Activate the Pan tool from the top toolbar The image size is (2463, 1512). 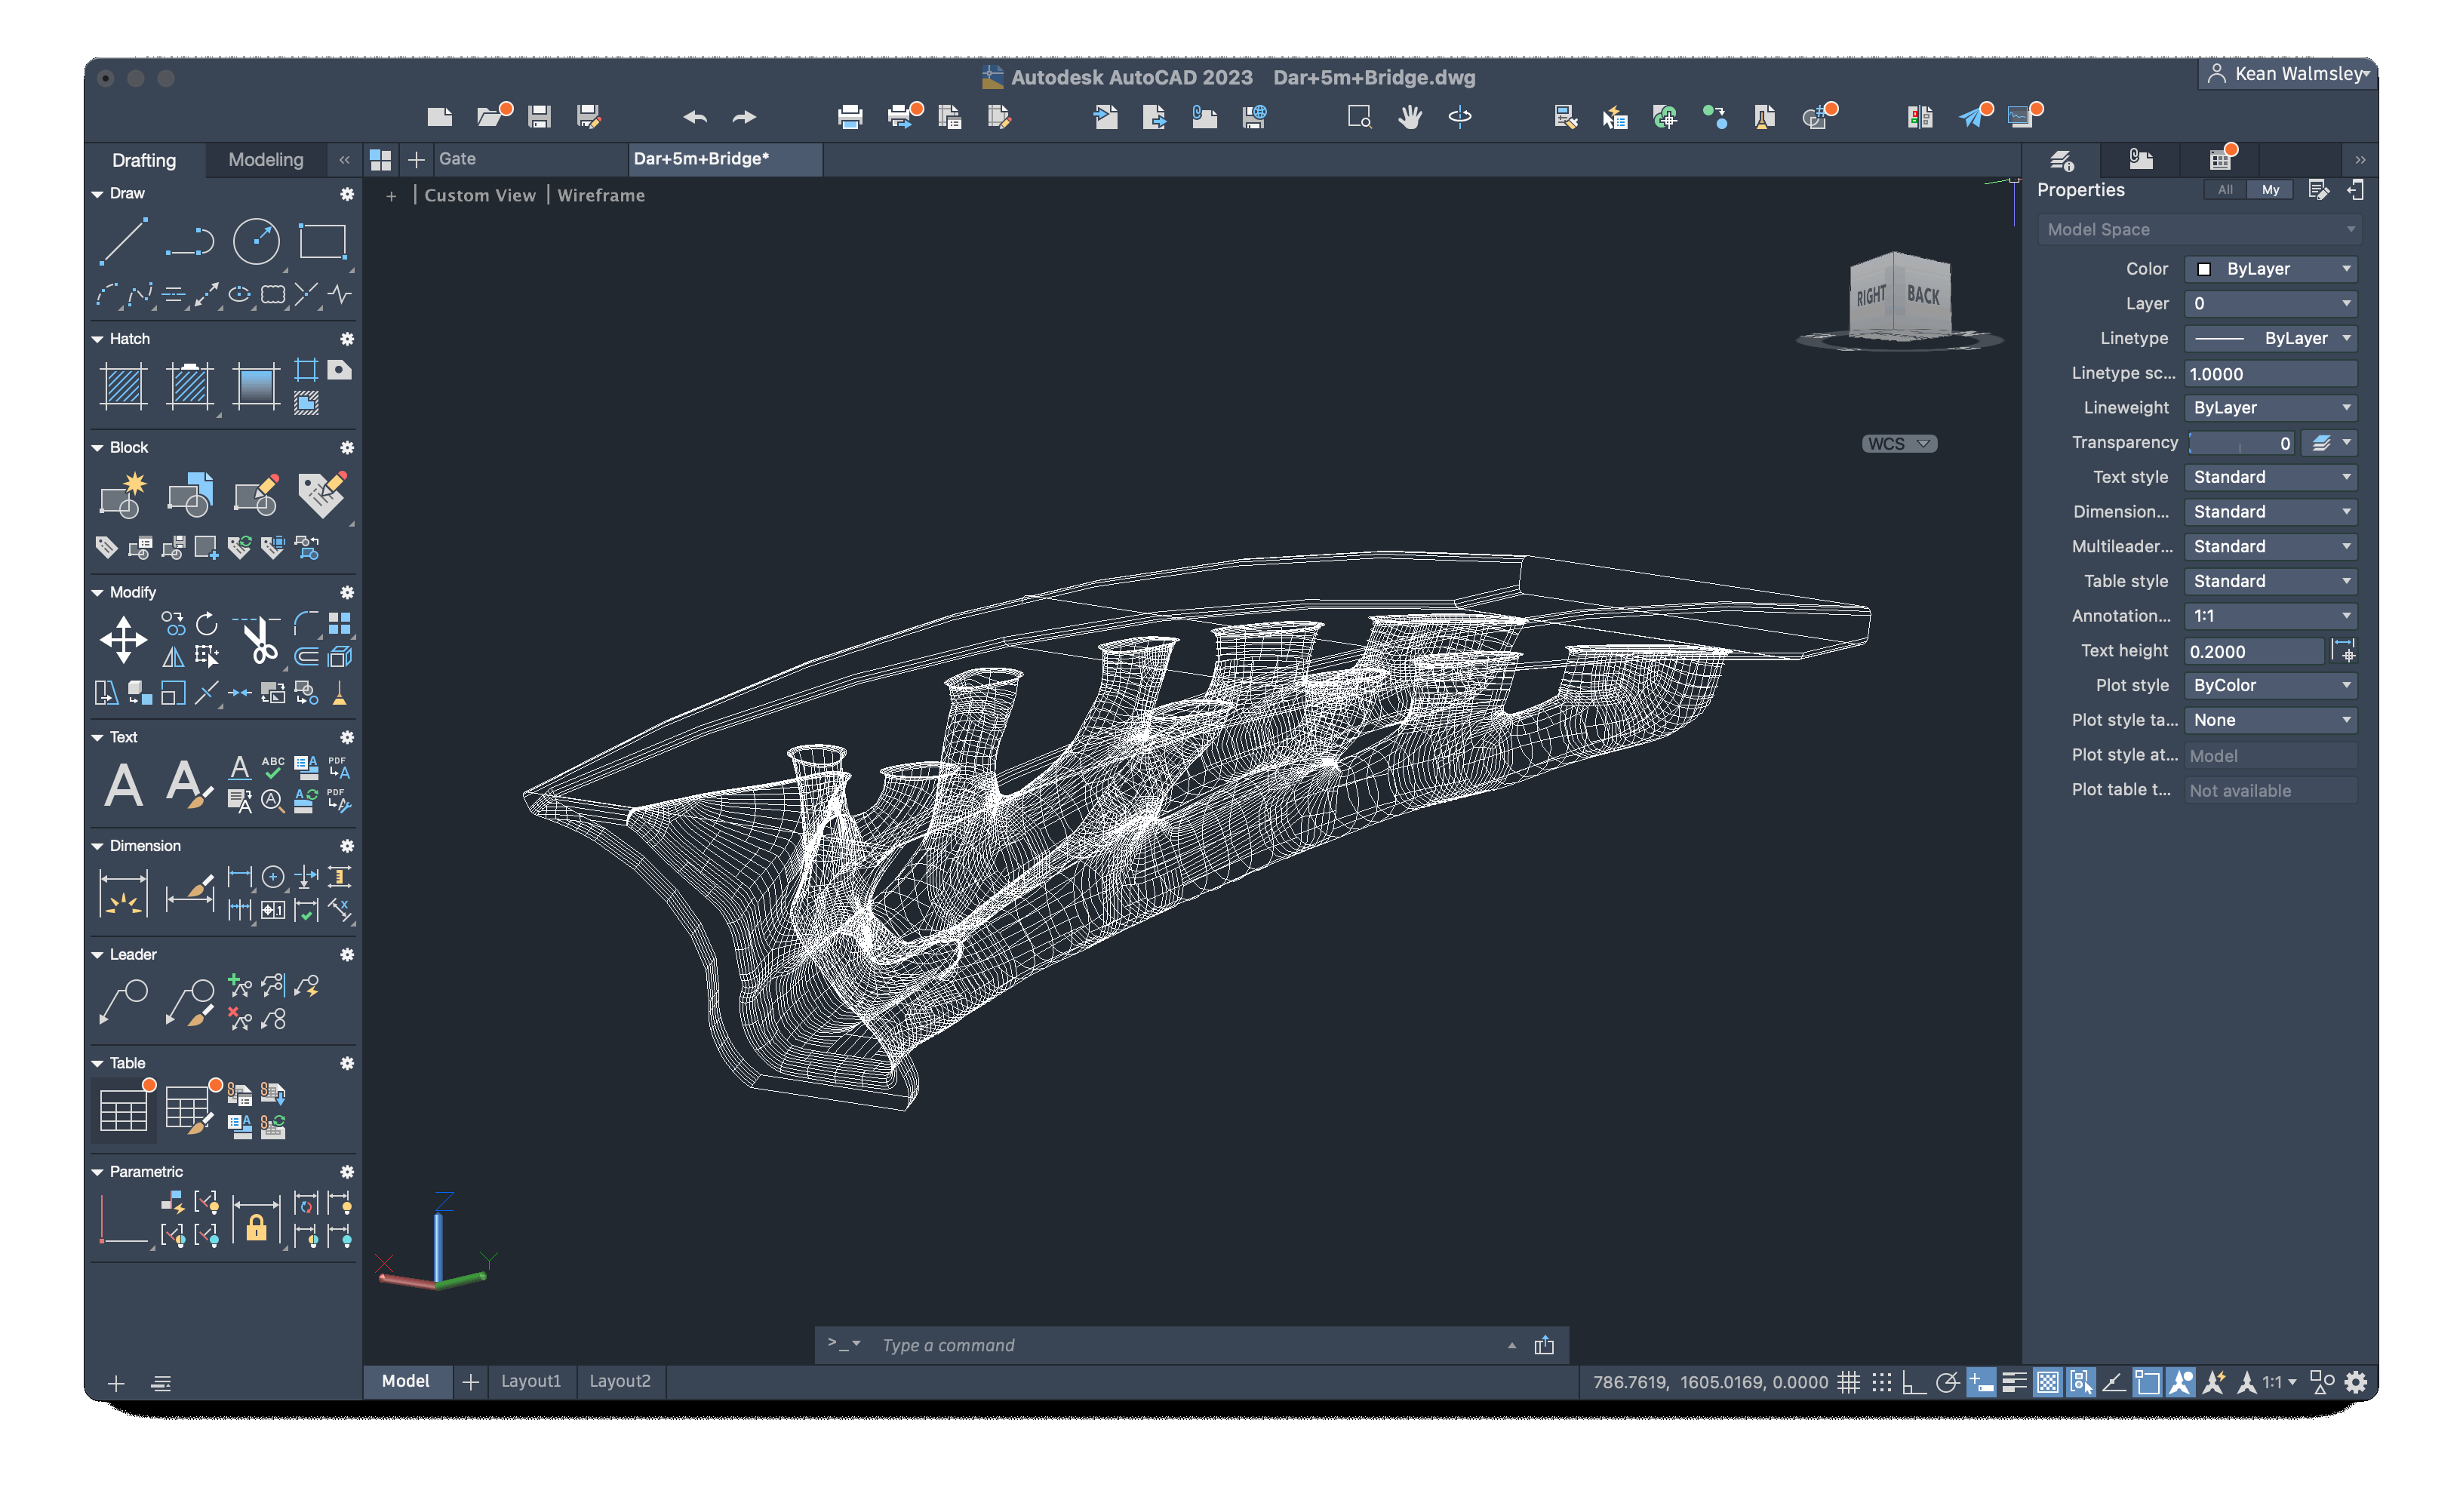tap(1410, 117)
